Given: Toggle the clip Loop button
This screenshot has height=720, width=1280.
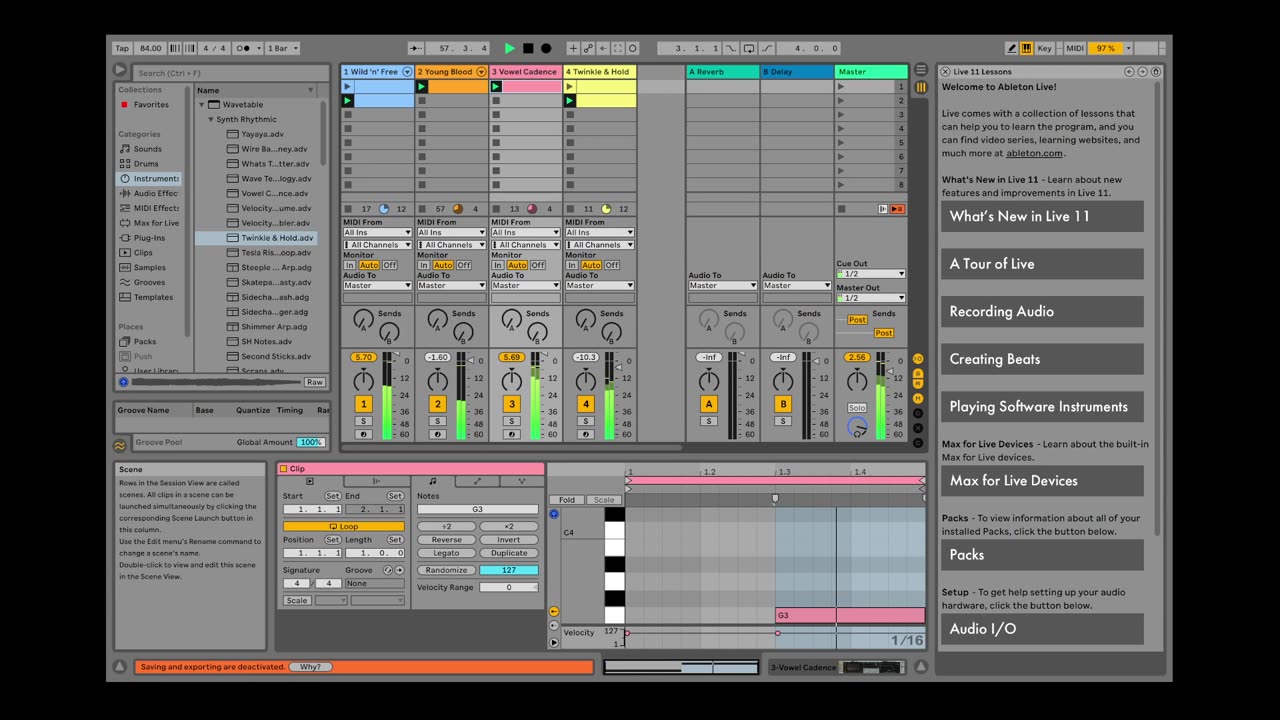Looking at the screenshot, I should coord(344,526).
